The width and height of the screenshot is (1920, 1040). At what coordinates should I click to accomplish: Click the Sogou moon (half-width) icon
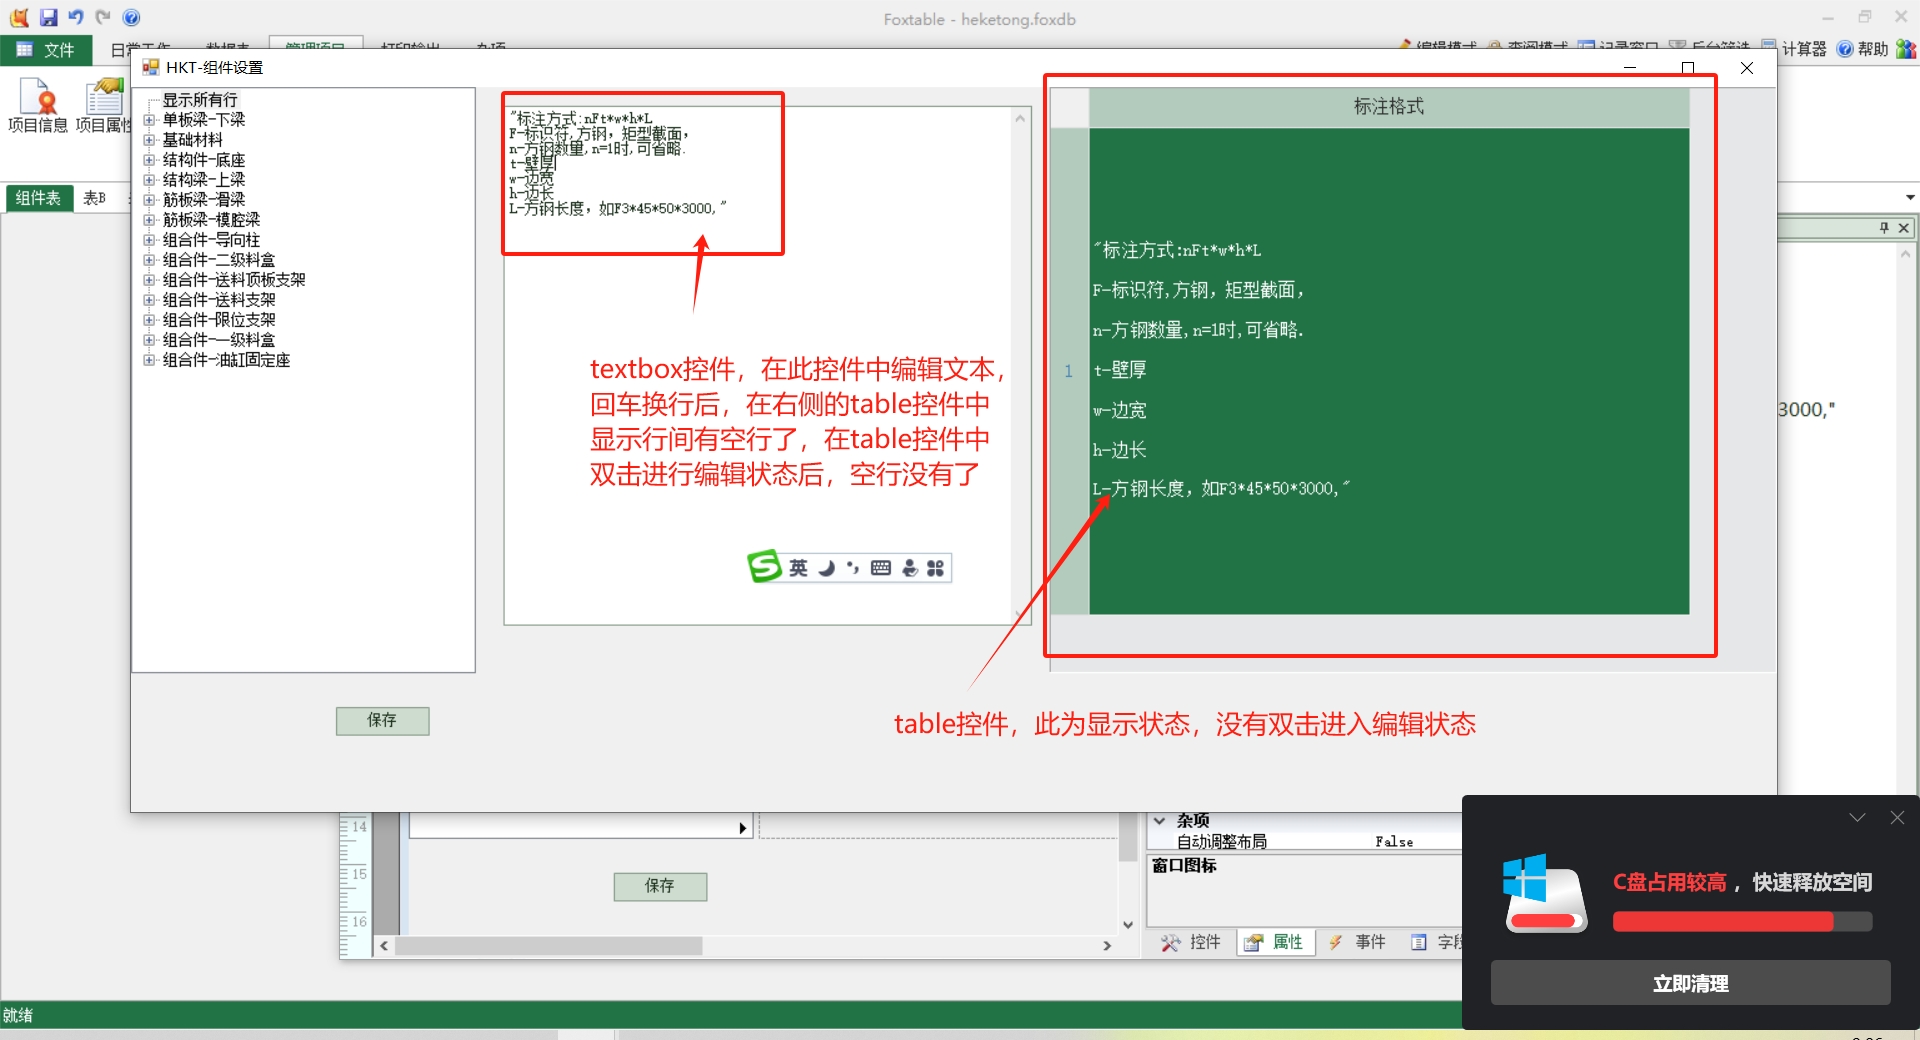826,568
